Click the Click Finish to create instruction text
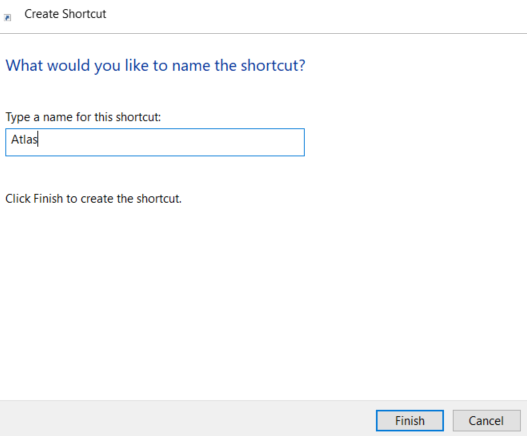The image size is (527, 436). 93,199
